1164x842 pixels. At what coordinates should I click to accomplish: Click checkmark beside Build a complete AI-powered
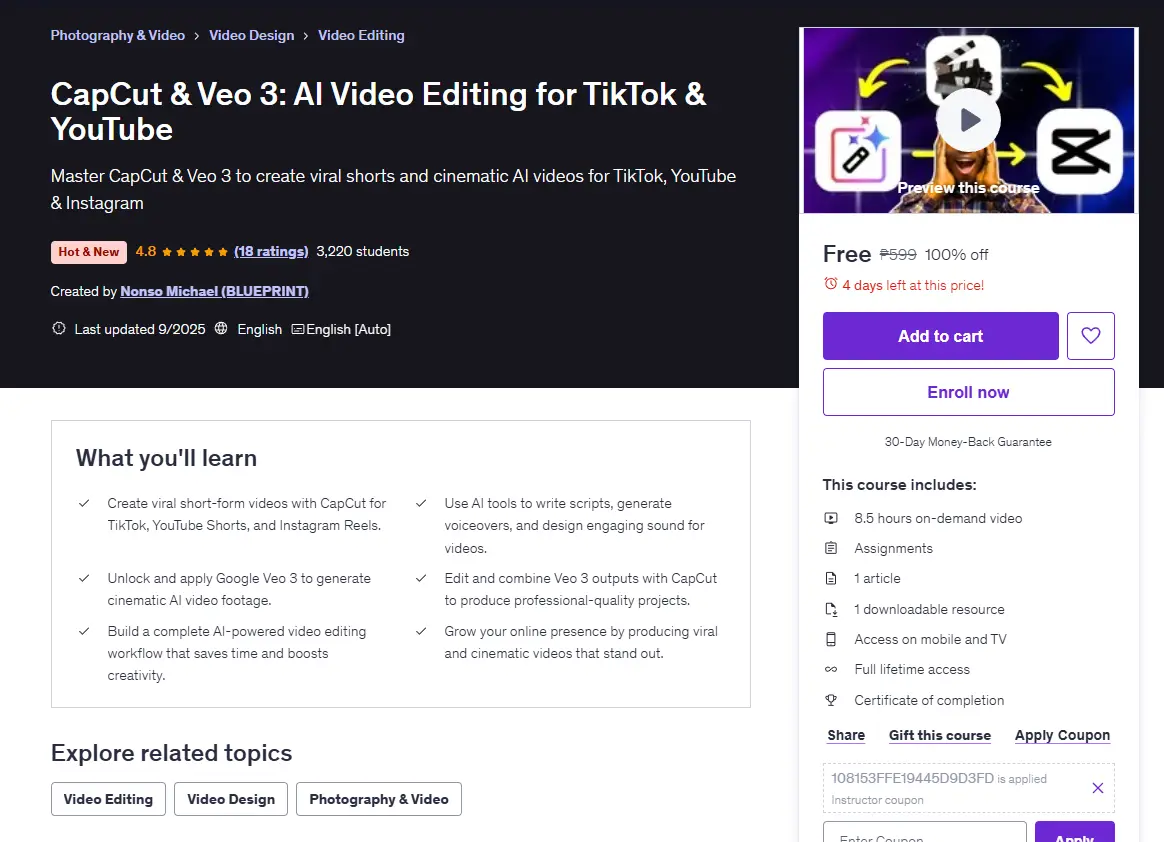[x=84, y=631]
